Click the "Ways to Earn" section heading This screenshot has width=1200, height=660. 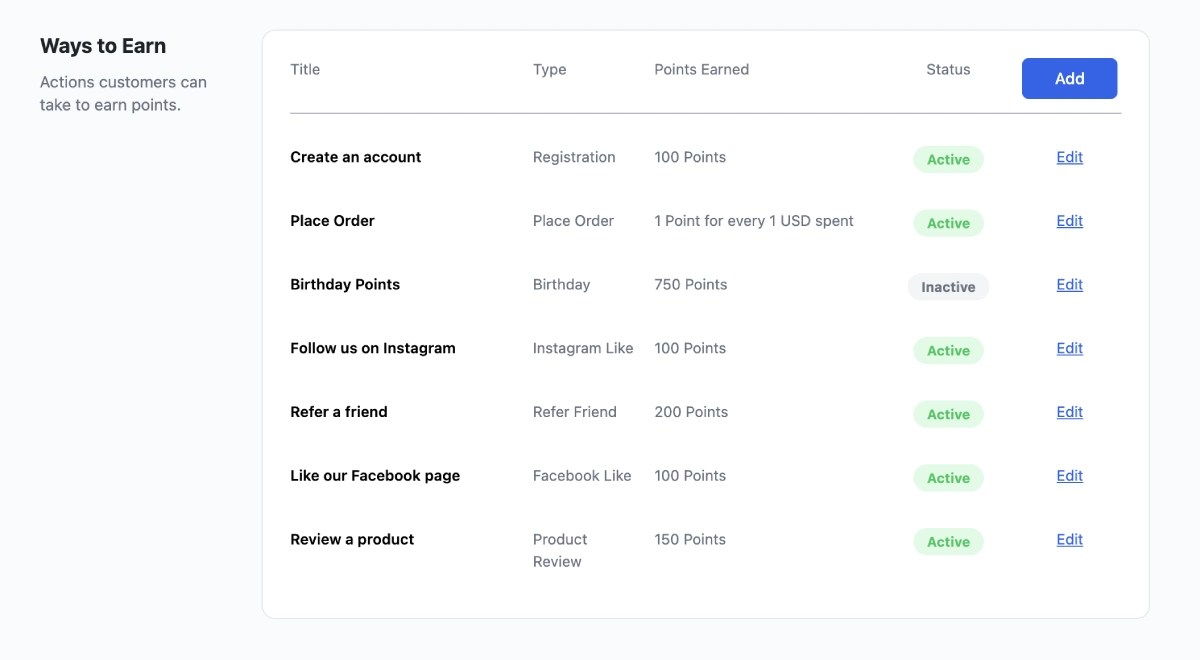click(x=103, y=45)
